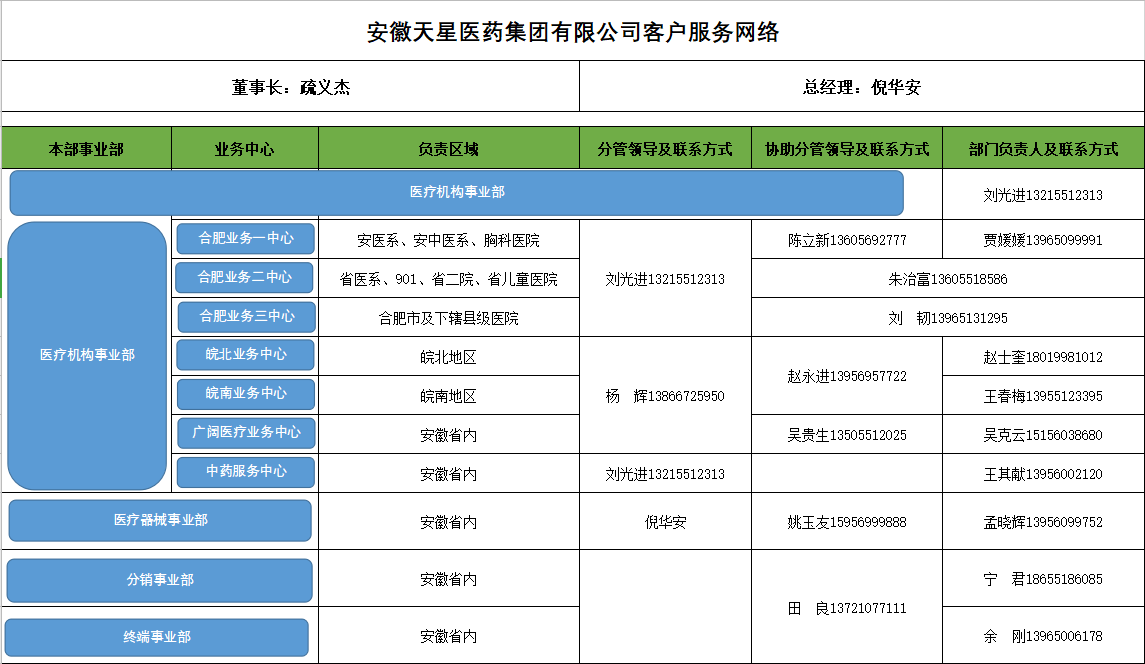This screenshot has height=664, width=1145.
Task: Select the wide 医疗机构事业部 banner shape
Action: (456, 192)
